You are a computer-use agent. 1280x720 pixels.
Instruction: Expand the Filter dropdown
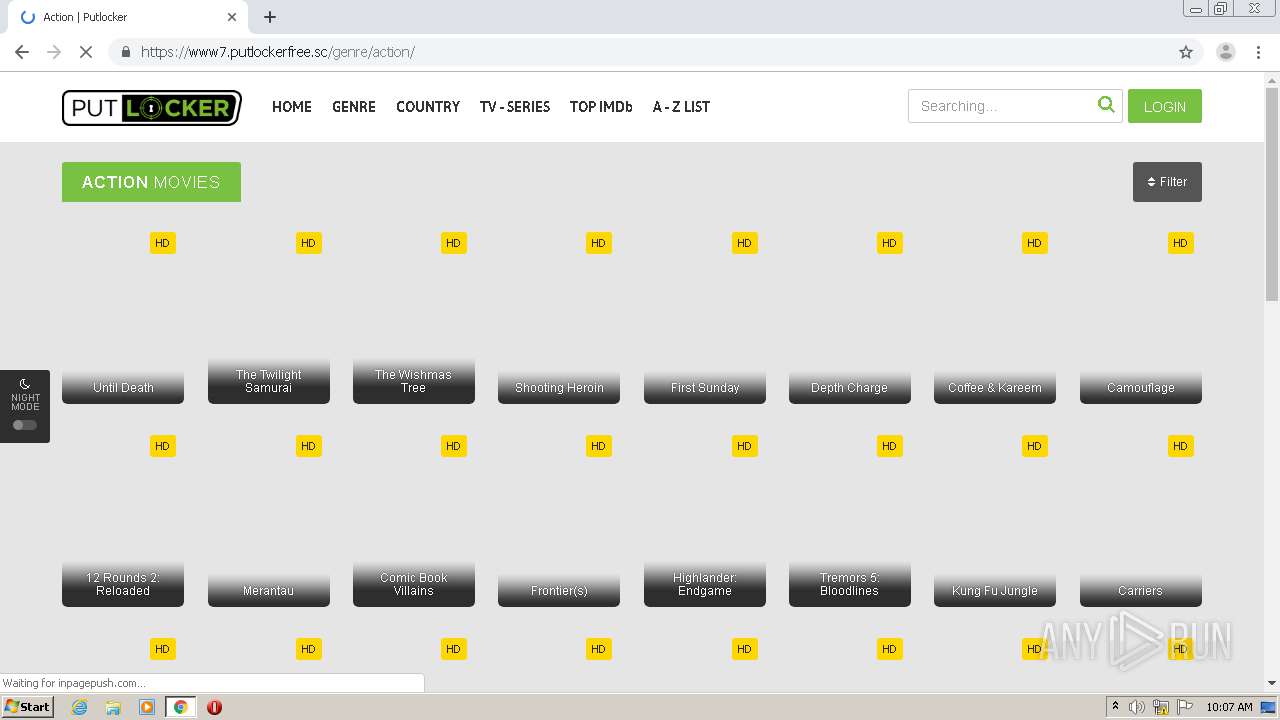(1167, 182)
